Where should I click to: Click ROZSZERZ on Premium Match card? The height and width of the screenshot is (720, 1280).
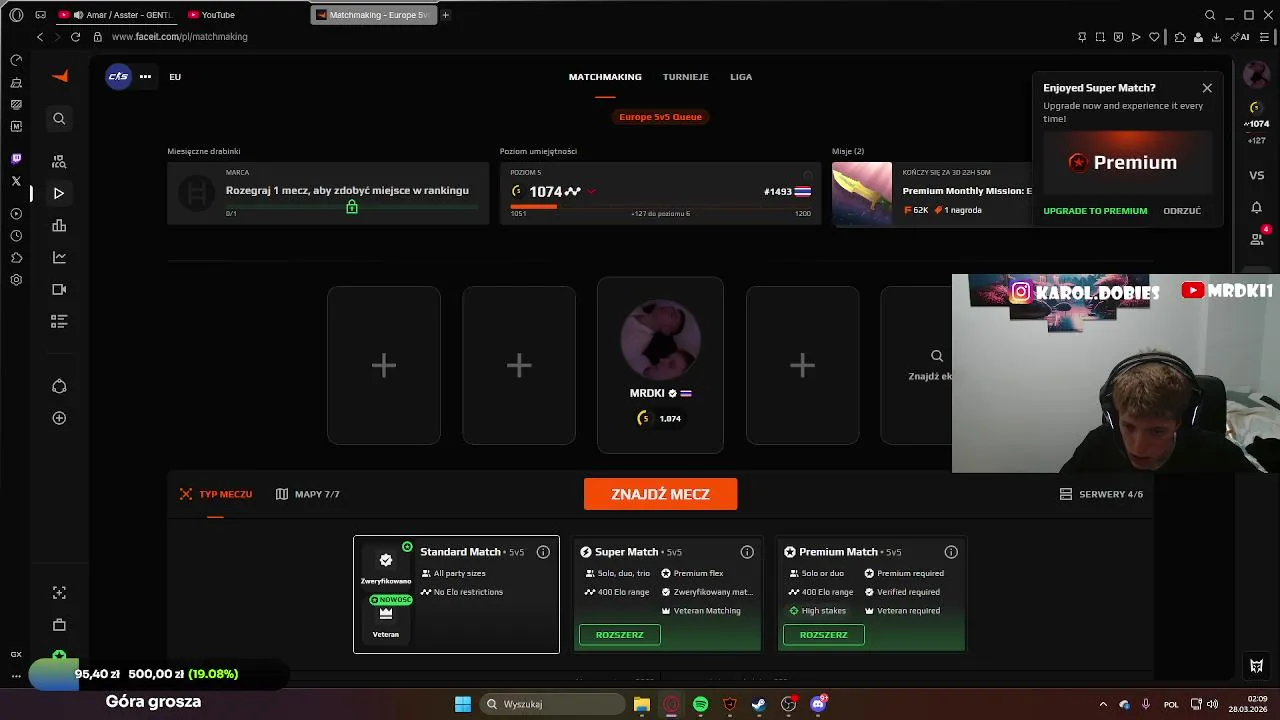[x=823, y=635]
